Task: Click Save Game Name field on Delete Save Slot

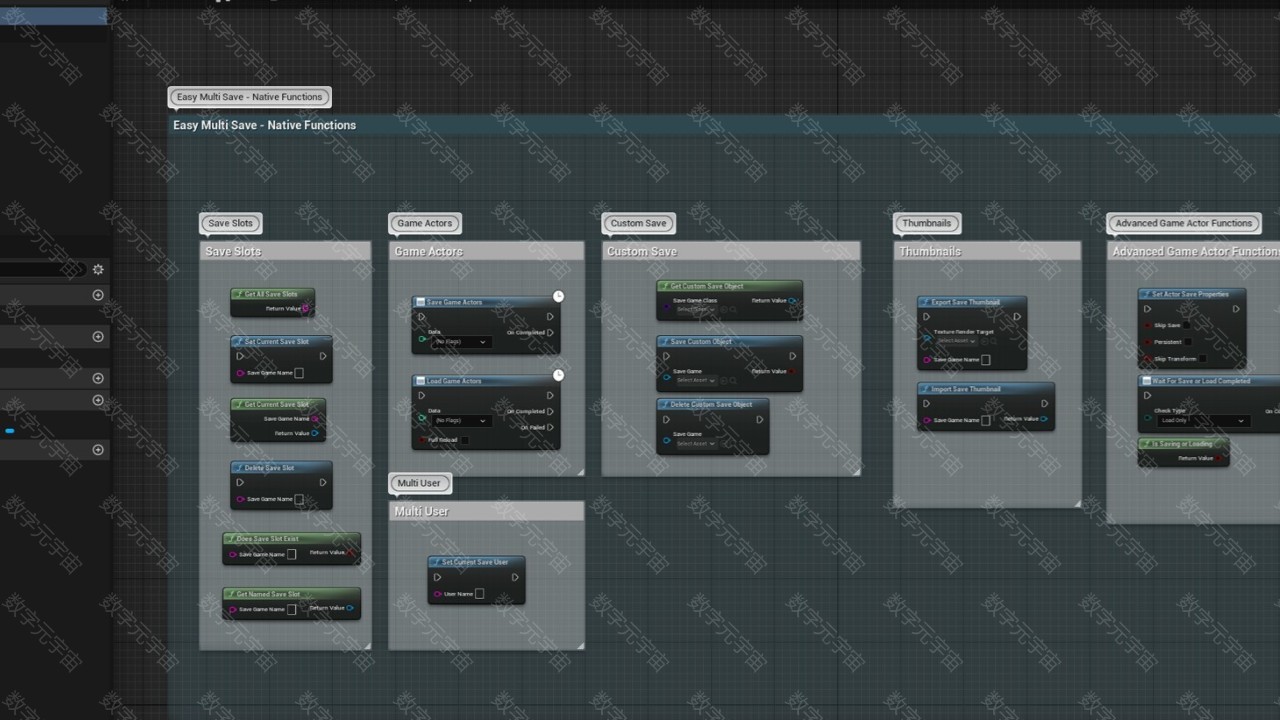Action: (x=299, y=499)
